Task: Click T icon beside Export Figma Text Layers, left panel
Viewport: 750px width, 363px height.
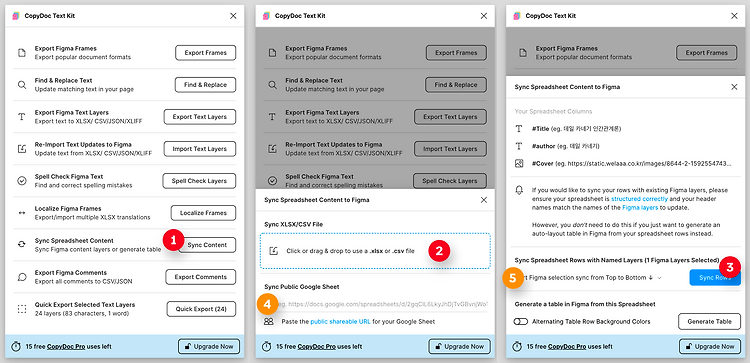Action: pyautogui.click(x=22, y=117)
